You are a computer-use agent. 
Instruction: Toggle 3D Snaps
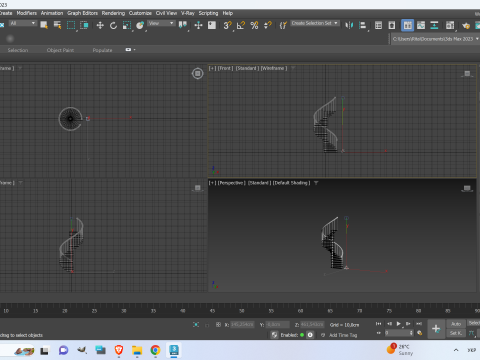click(228, 25)
